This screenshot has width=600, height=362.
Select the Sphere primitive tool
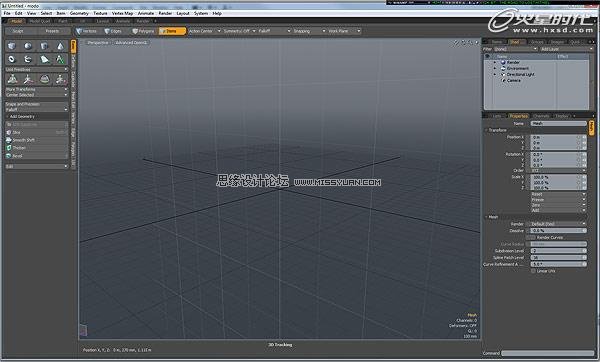pos(28,46)
